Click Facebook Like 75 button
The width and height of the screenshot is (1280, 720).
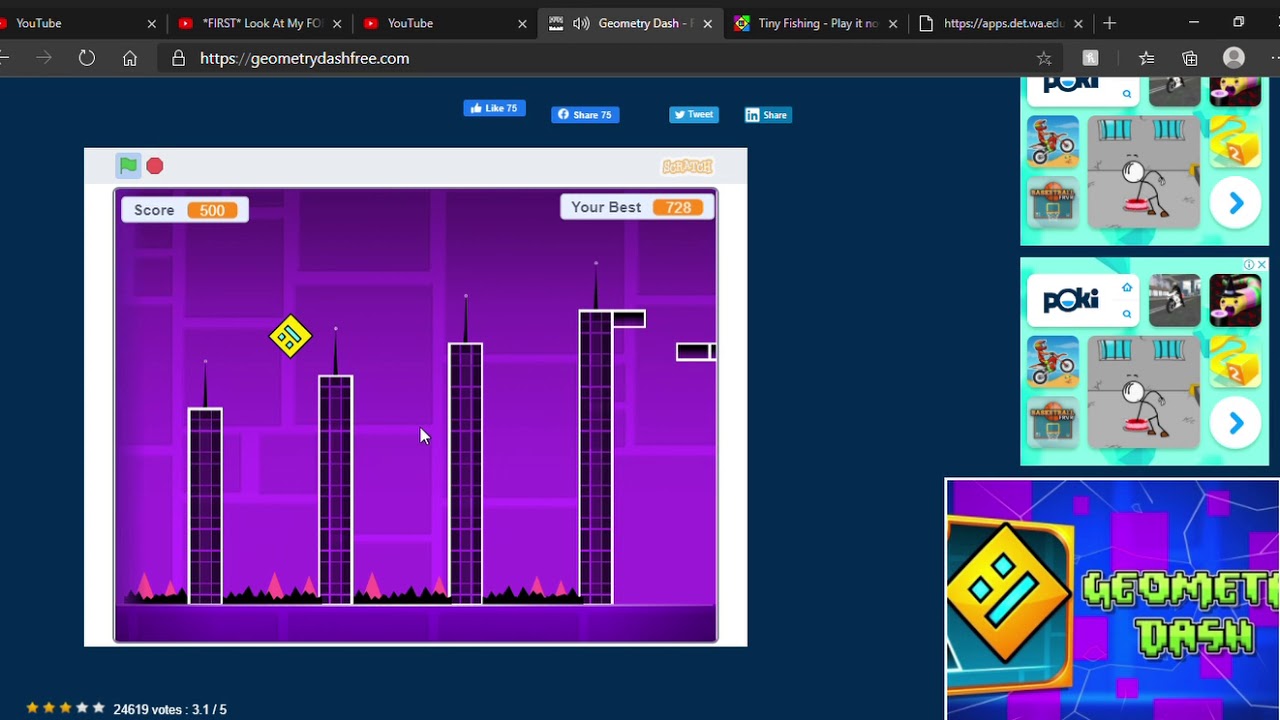point(494,108)
